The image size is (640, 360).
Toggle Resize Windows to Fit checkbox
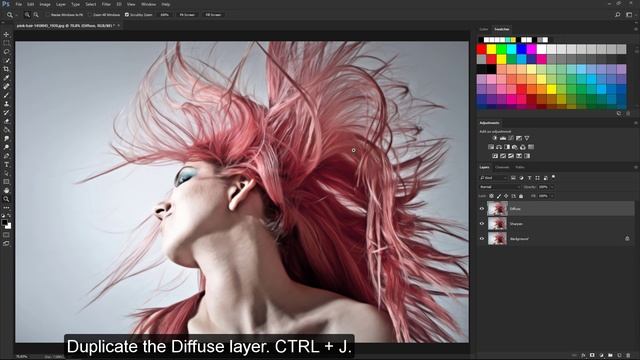click(x=48, y=15)
